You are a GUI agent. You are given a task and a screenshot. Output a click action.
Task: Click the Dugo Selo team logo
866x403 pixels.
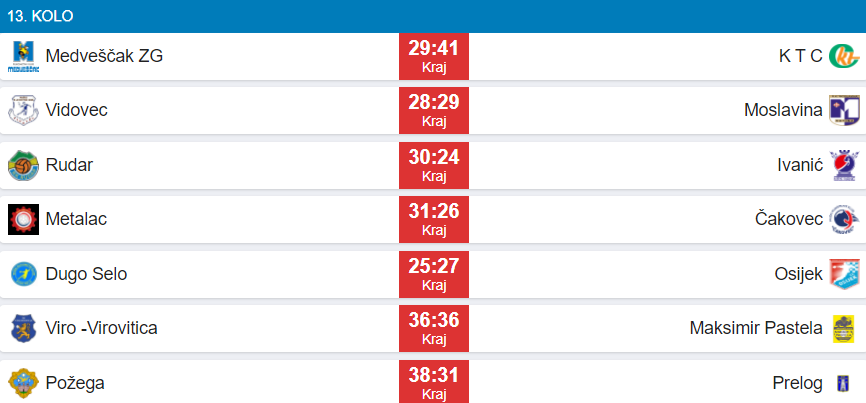pyautogui.click(x=22, y=273)
